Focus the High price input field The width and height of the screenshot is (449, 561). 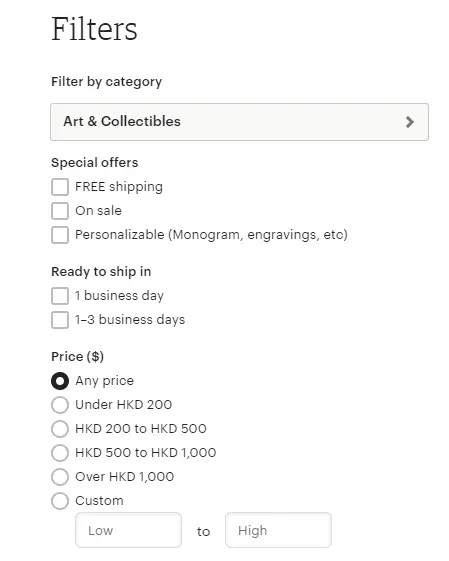(x=278, y=530)
